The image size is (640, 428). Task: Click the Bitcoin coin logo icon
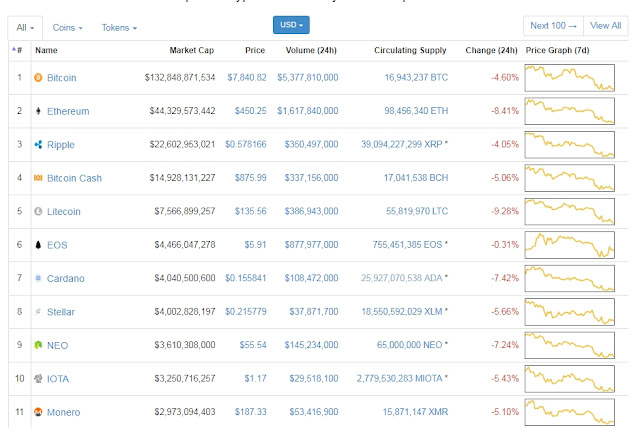point(38,78)
